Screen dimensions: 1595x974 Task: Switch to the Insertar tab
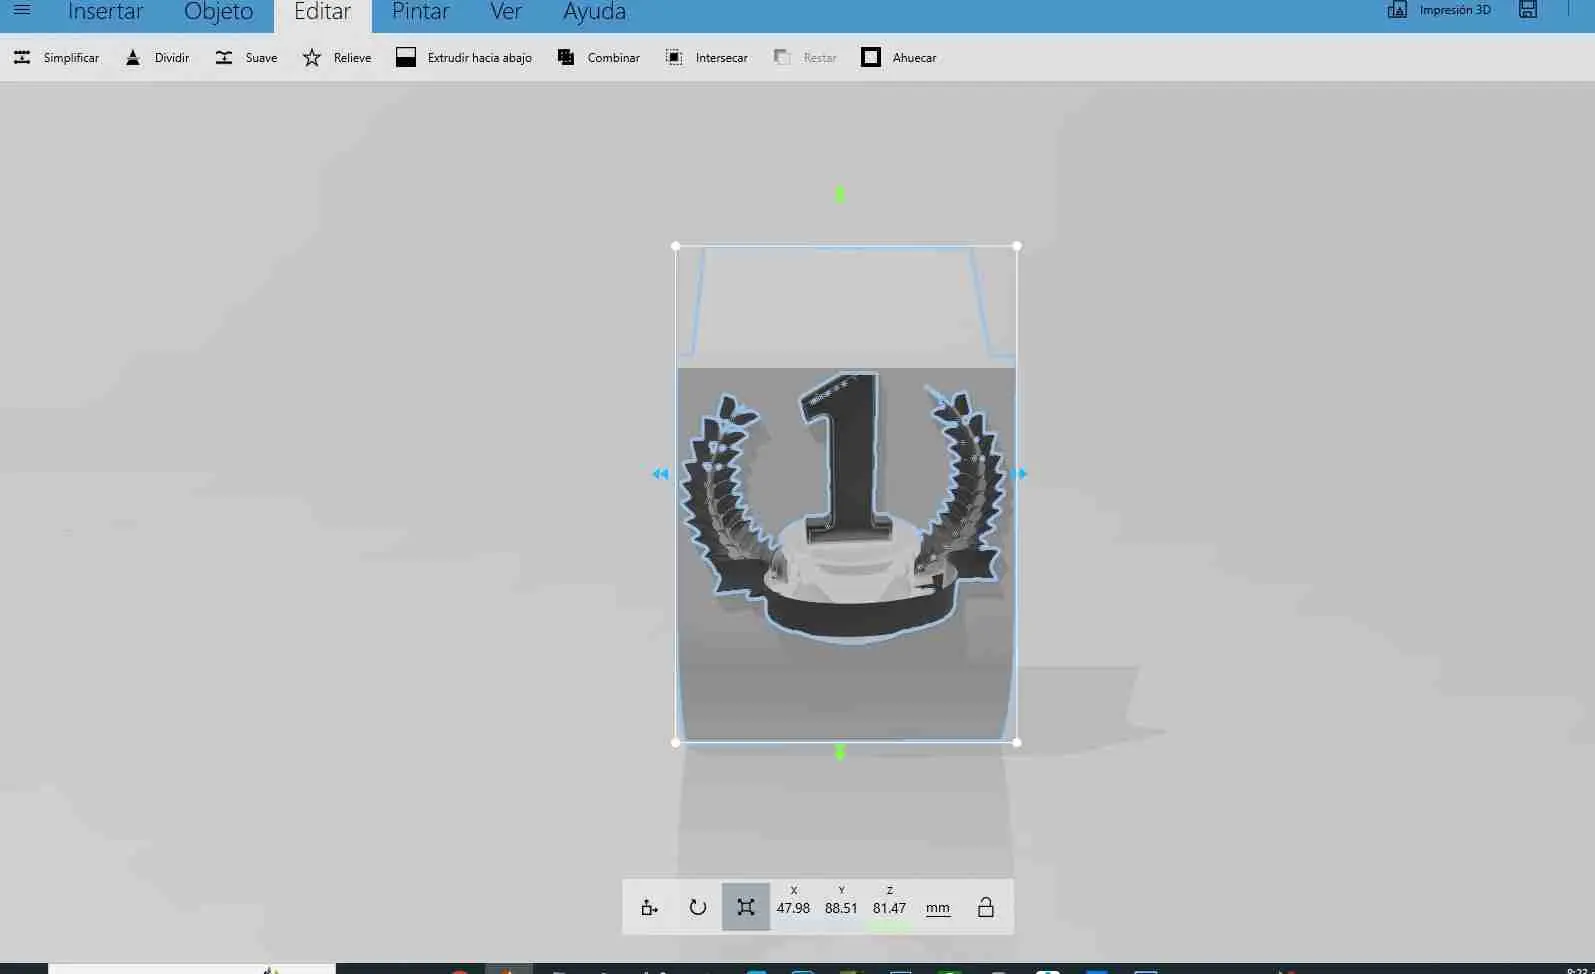point(105,13)
